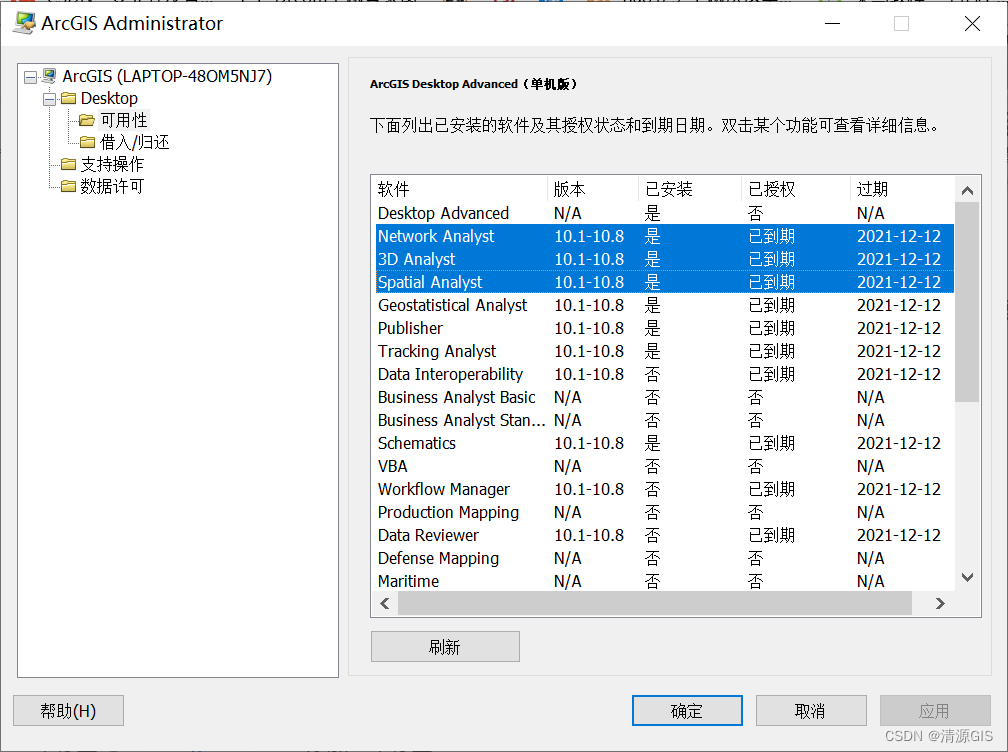This screenshot has height=752, width=1008.
Task: Click the list scroll down arrow
Action: click(x=967, y=577)
